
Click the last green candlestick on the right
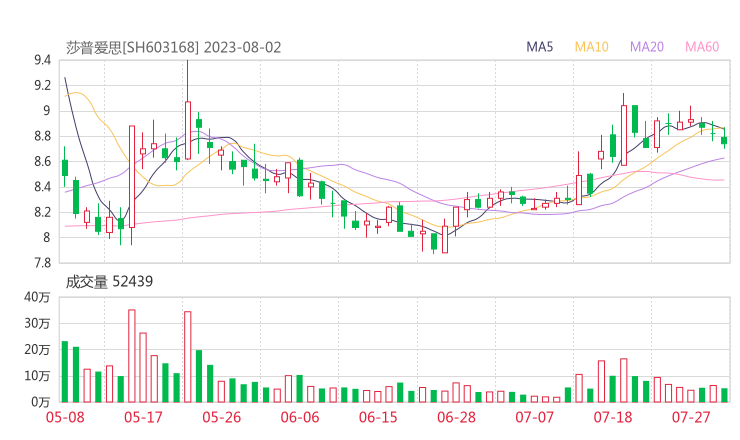pyautogui.click(x=724, y=140)
